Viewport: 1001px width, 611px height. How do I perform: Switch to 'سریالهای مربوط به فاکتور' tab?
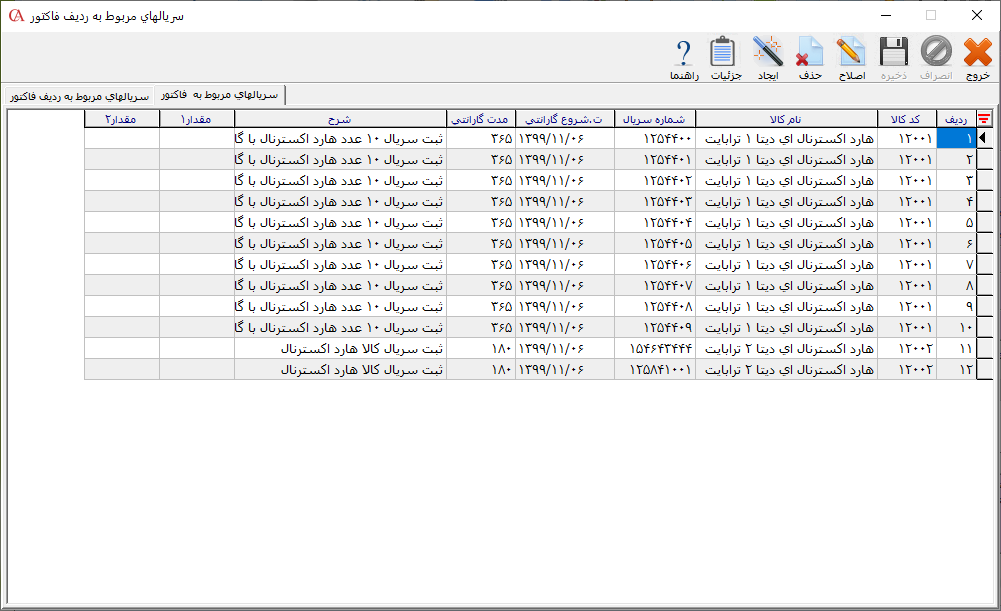click(221, 95)
